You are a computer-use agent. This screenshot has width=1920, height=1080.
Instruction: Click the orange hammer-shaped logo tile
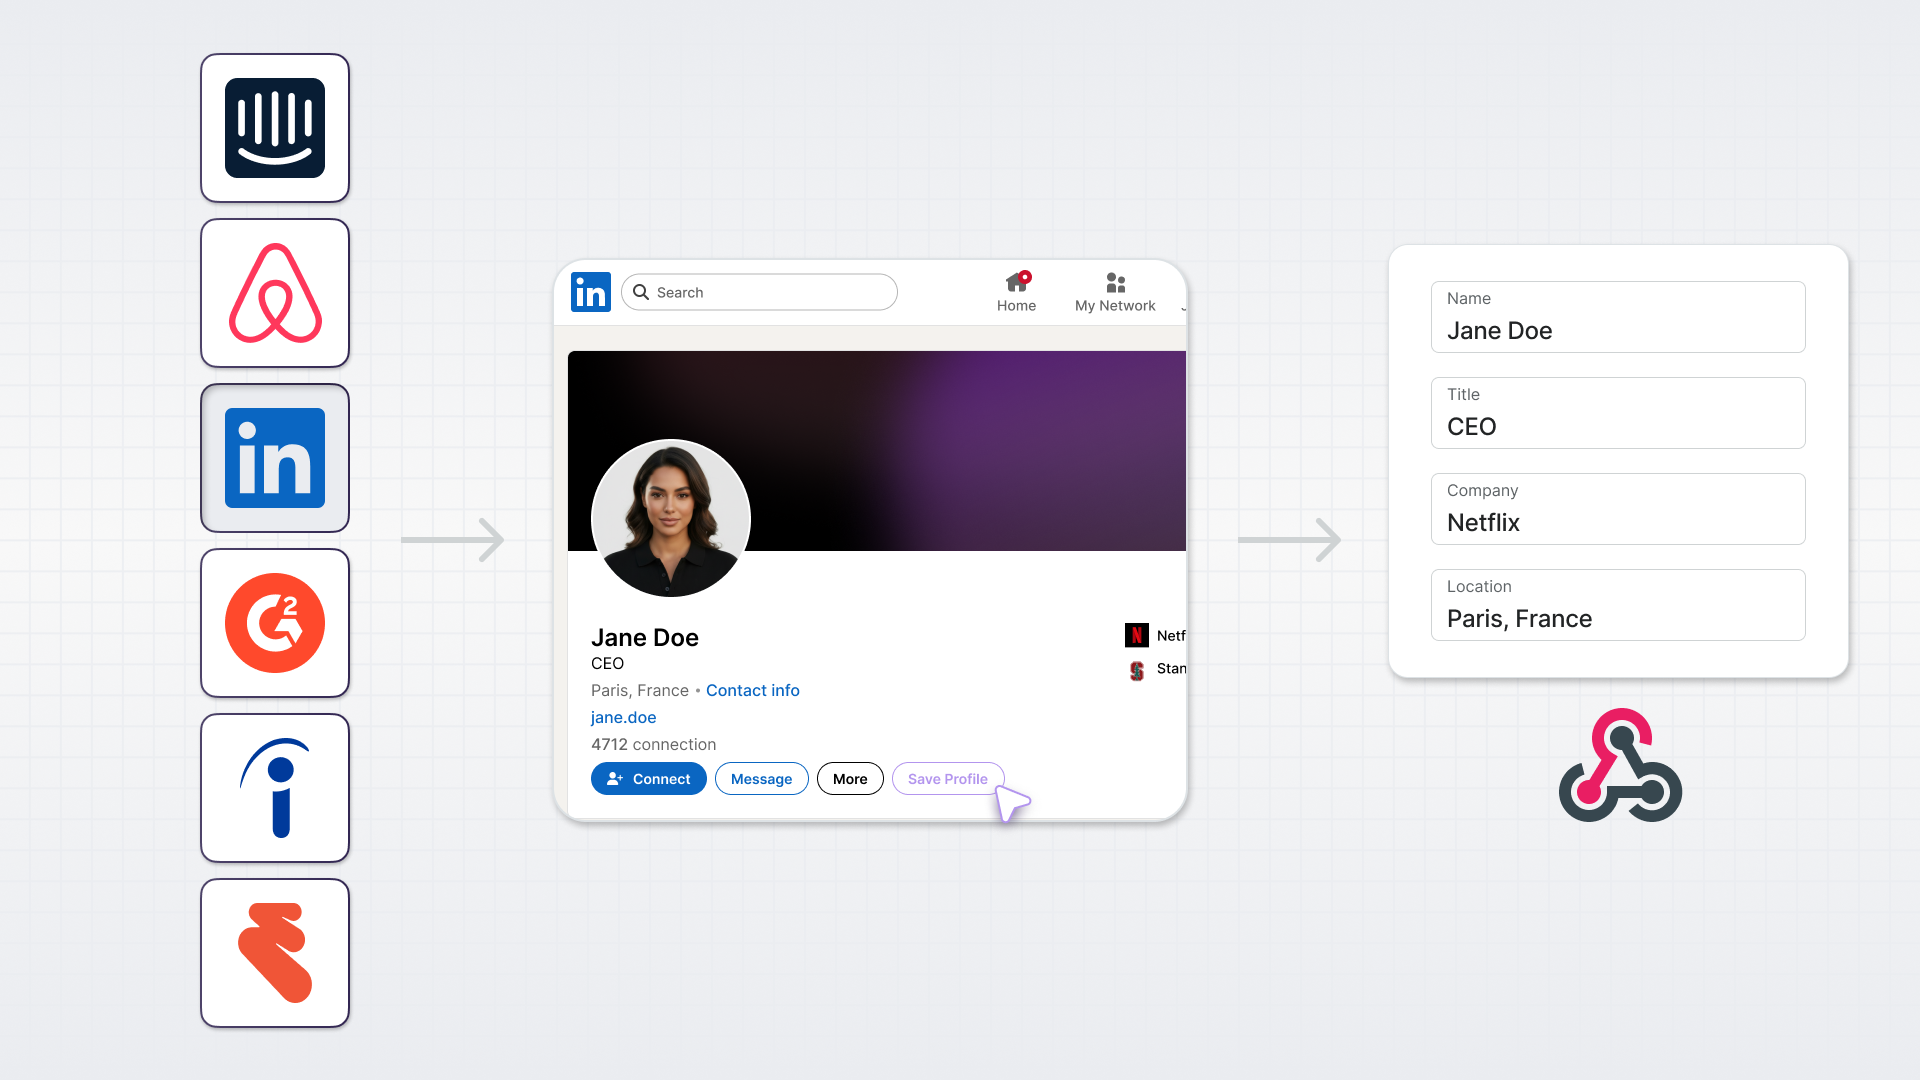(275, 953)
